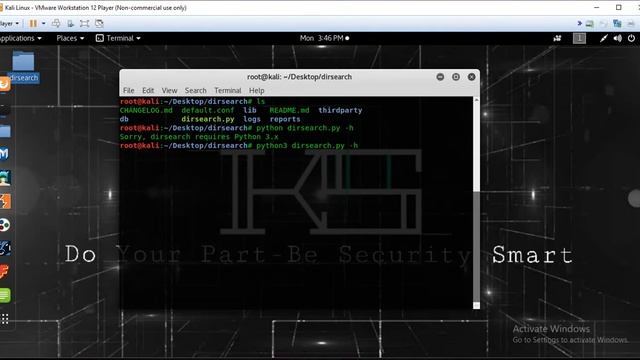The image size is (640, 360).
Task: Open Faraday from the dock
Action: click(4, 271)
